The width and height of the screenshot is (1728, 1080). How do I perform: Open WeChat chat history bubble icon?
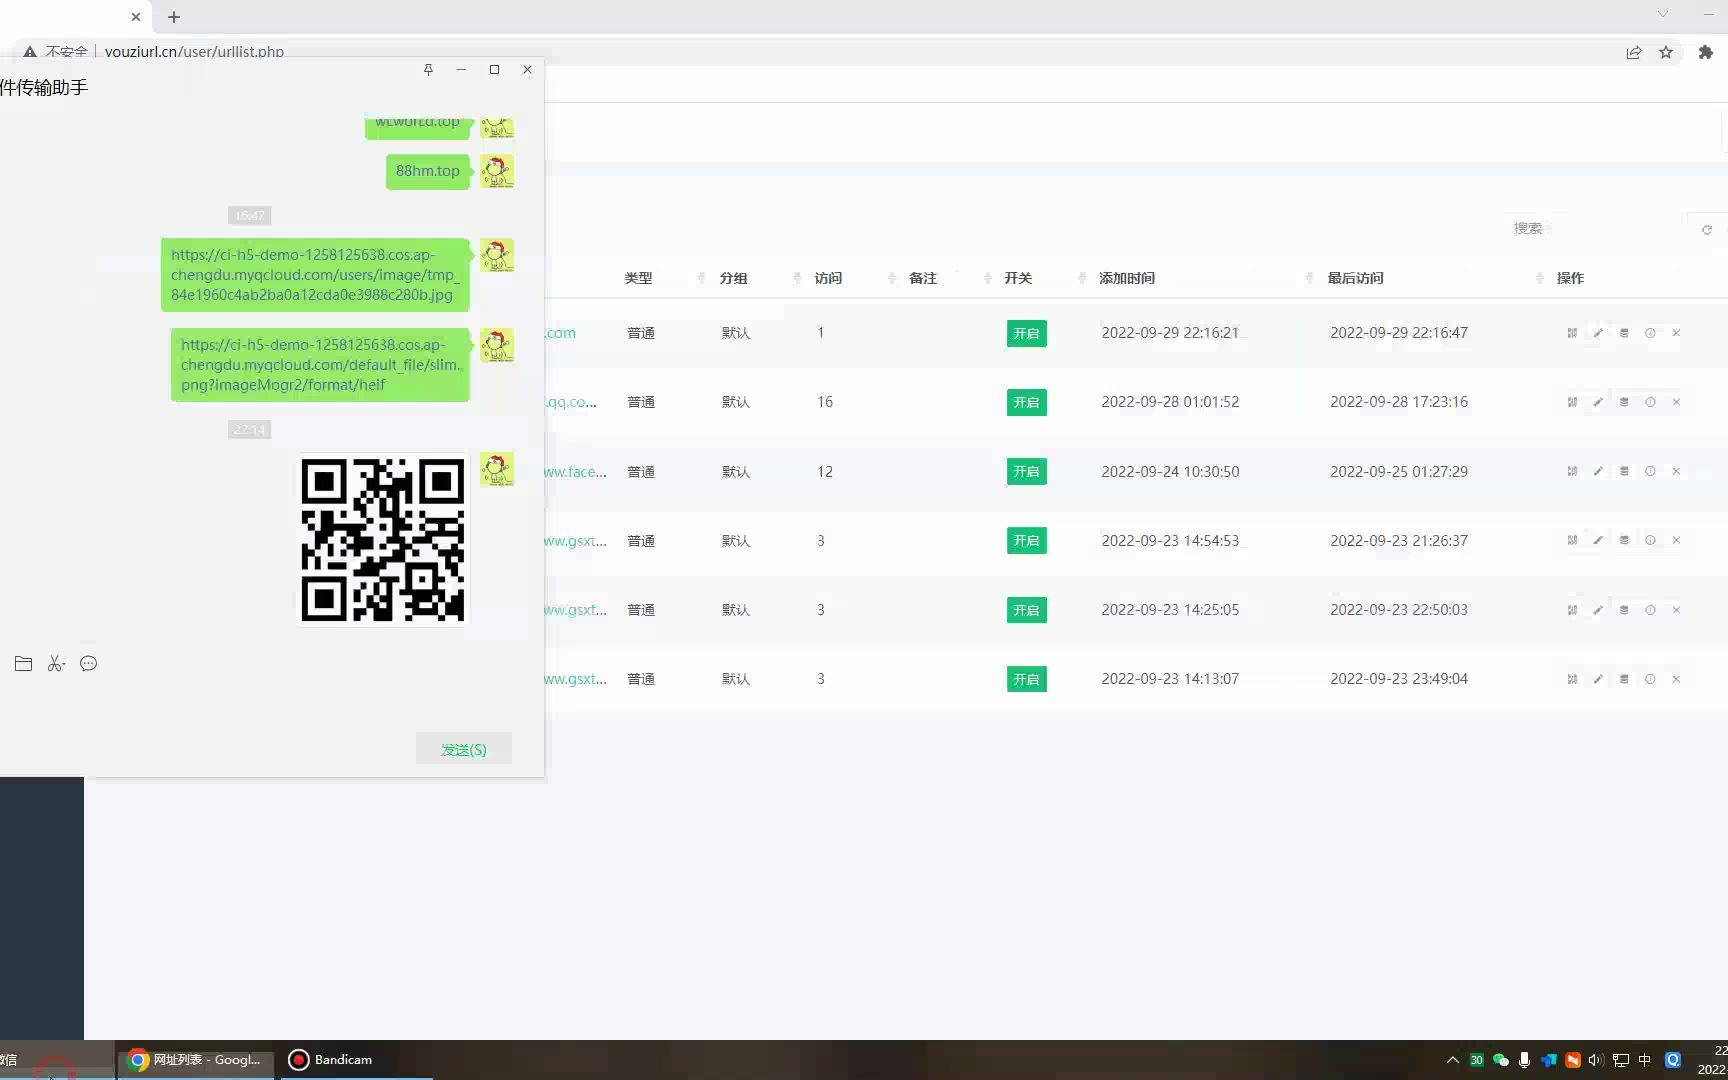89,664
